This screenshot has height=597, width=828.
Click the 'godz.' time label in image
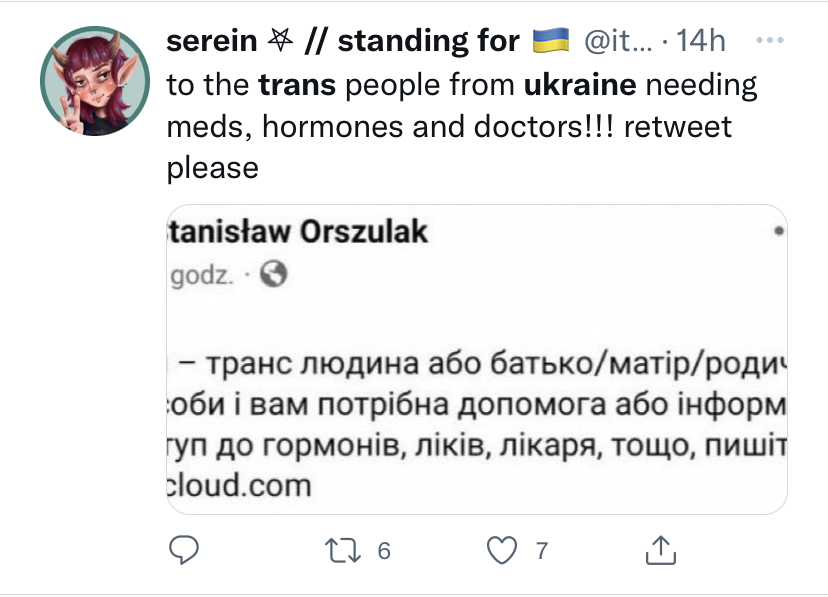[200, 274]
